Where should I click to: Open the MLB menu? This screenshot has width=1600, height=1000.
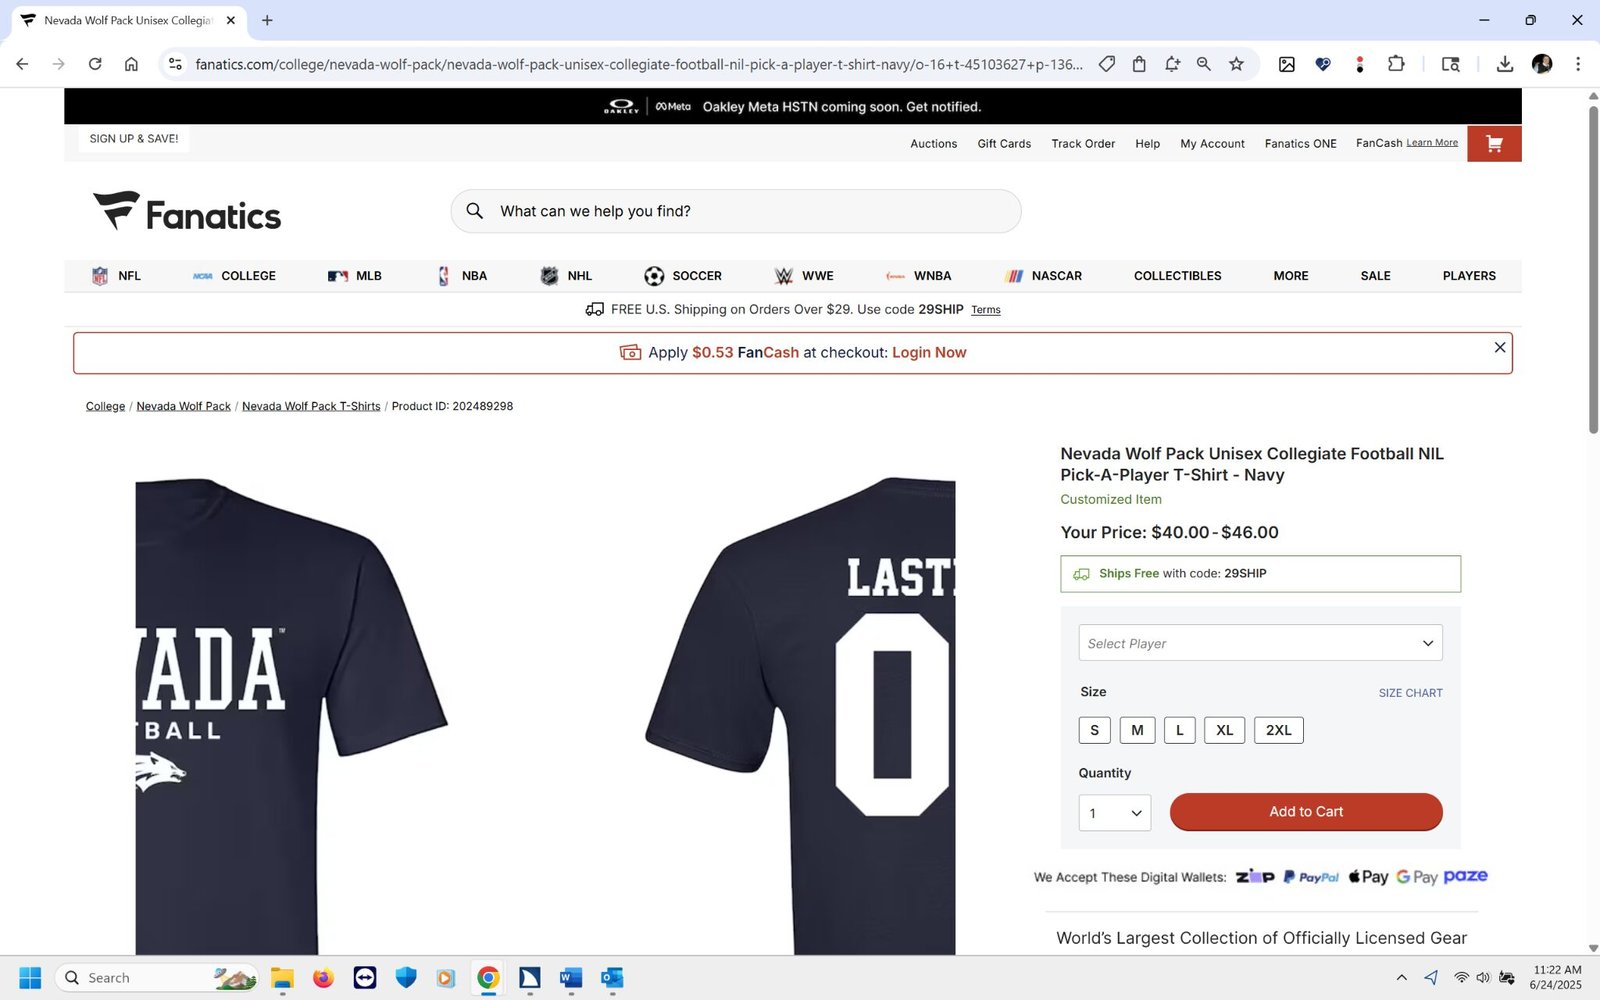(x=355, y=276)
